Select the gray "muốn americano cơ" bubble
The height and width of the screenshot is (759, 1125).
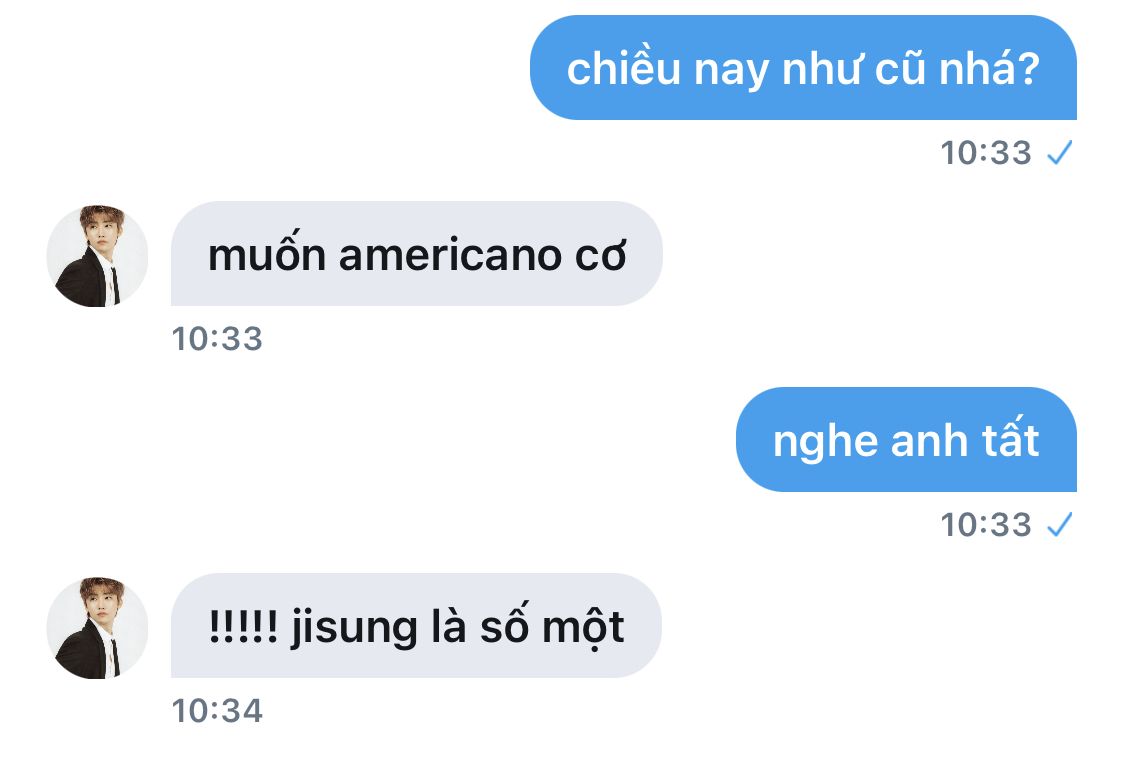(x=417, y=254)
